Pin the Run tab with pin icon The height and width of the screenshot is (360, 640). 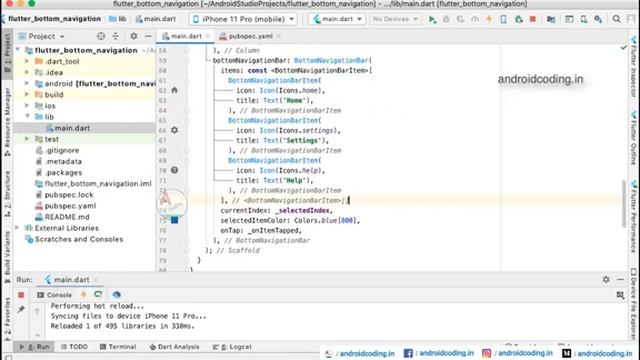click(21, 310)
